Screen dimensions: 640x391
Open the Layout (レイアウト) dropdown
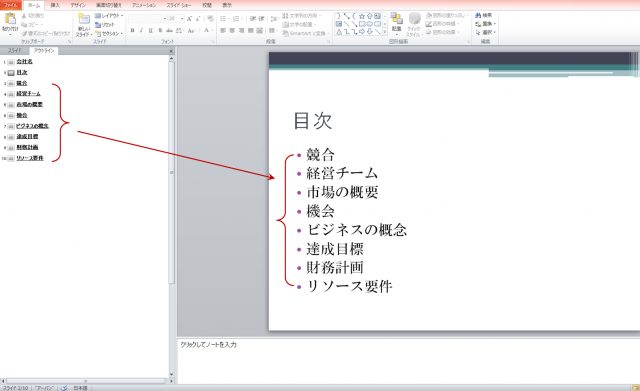point(109,16)
